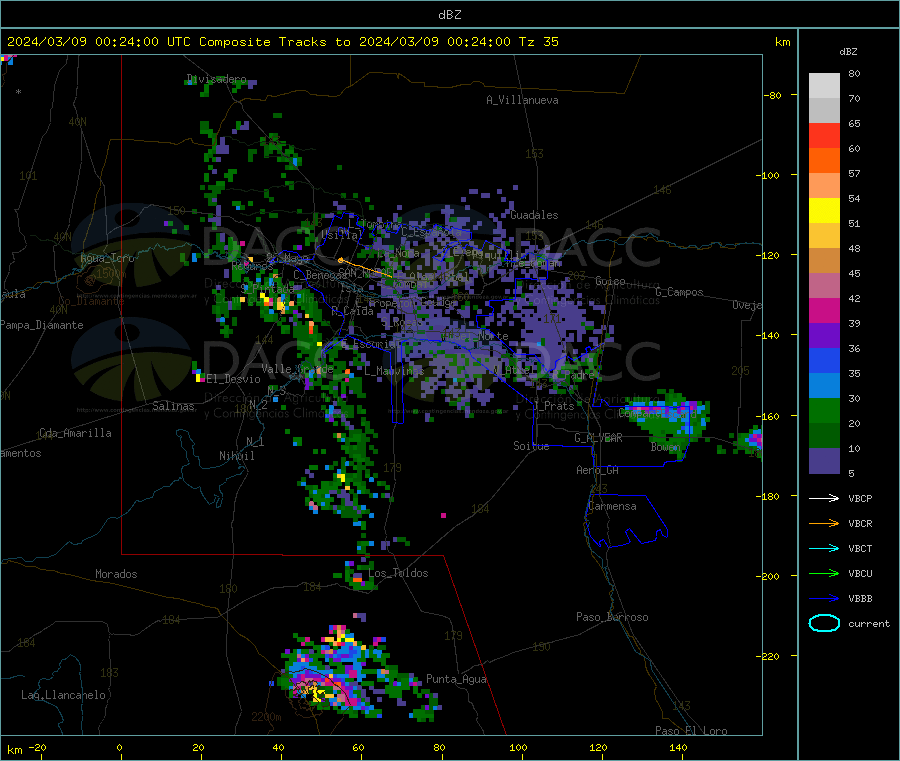Click the composite tracks timestamp header text

(x=282, y=42)
